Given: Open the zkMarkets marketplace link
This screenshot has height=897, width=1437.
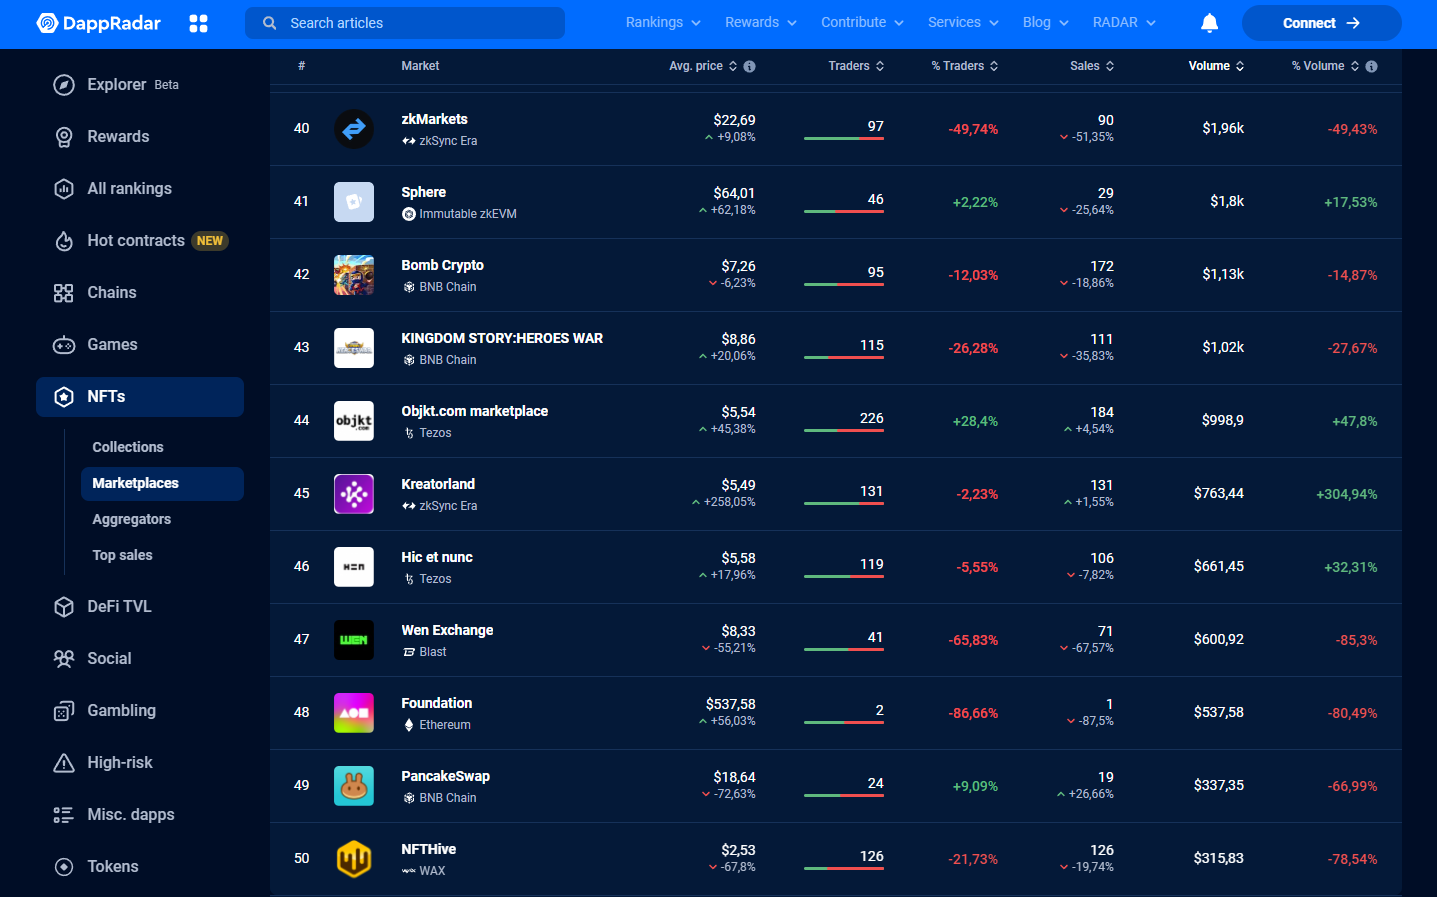Looking at the screenshot, I should click(434, 119).
